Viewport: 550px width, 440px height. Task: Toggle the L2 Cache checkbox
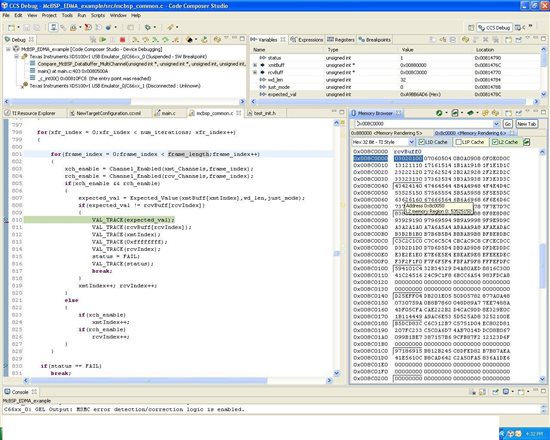tap(495, 142)
